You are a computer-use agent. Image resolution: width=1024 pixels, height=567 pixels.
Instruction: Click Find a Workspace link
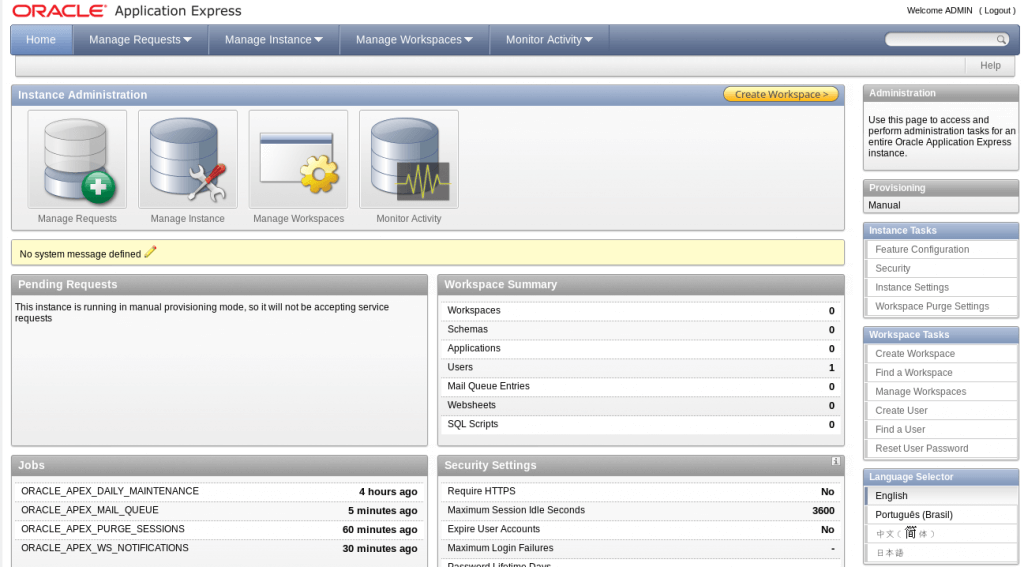tap(913, 372)
